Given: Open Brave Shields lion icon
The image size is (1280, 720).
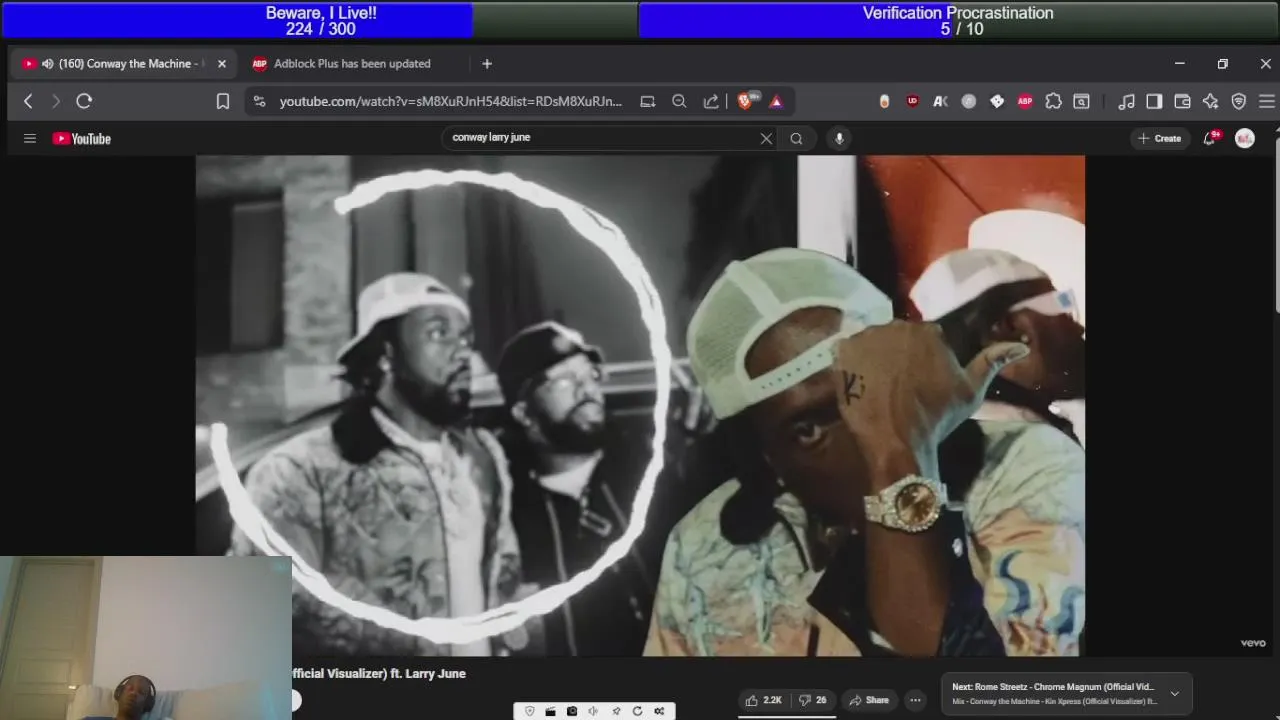Looking at the screenshot, I should click(x=745, y=101).
